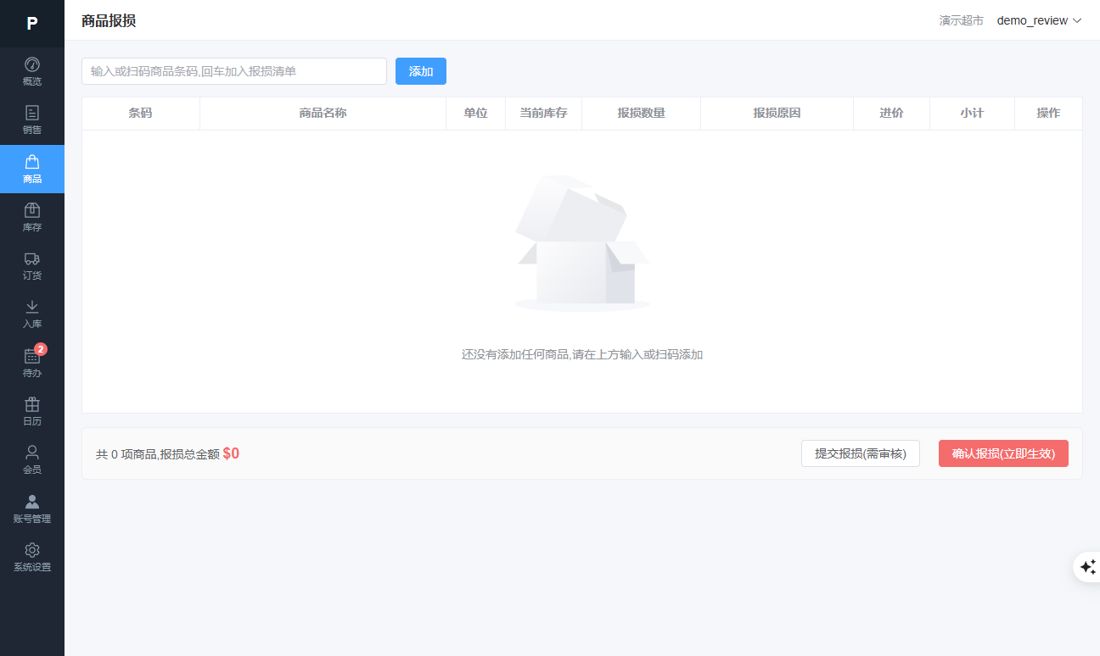This screenshot has height=656, width=1100.
Task: Open 待办 to-do with badge 2
Action: [x=32, y=363]
